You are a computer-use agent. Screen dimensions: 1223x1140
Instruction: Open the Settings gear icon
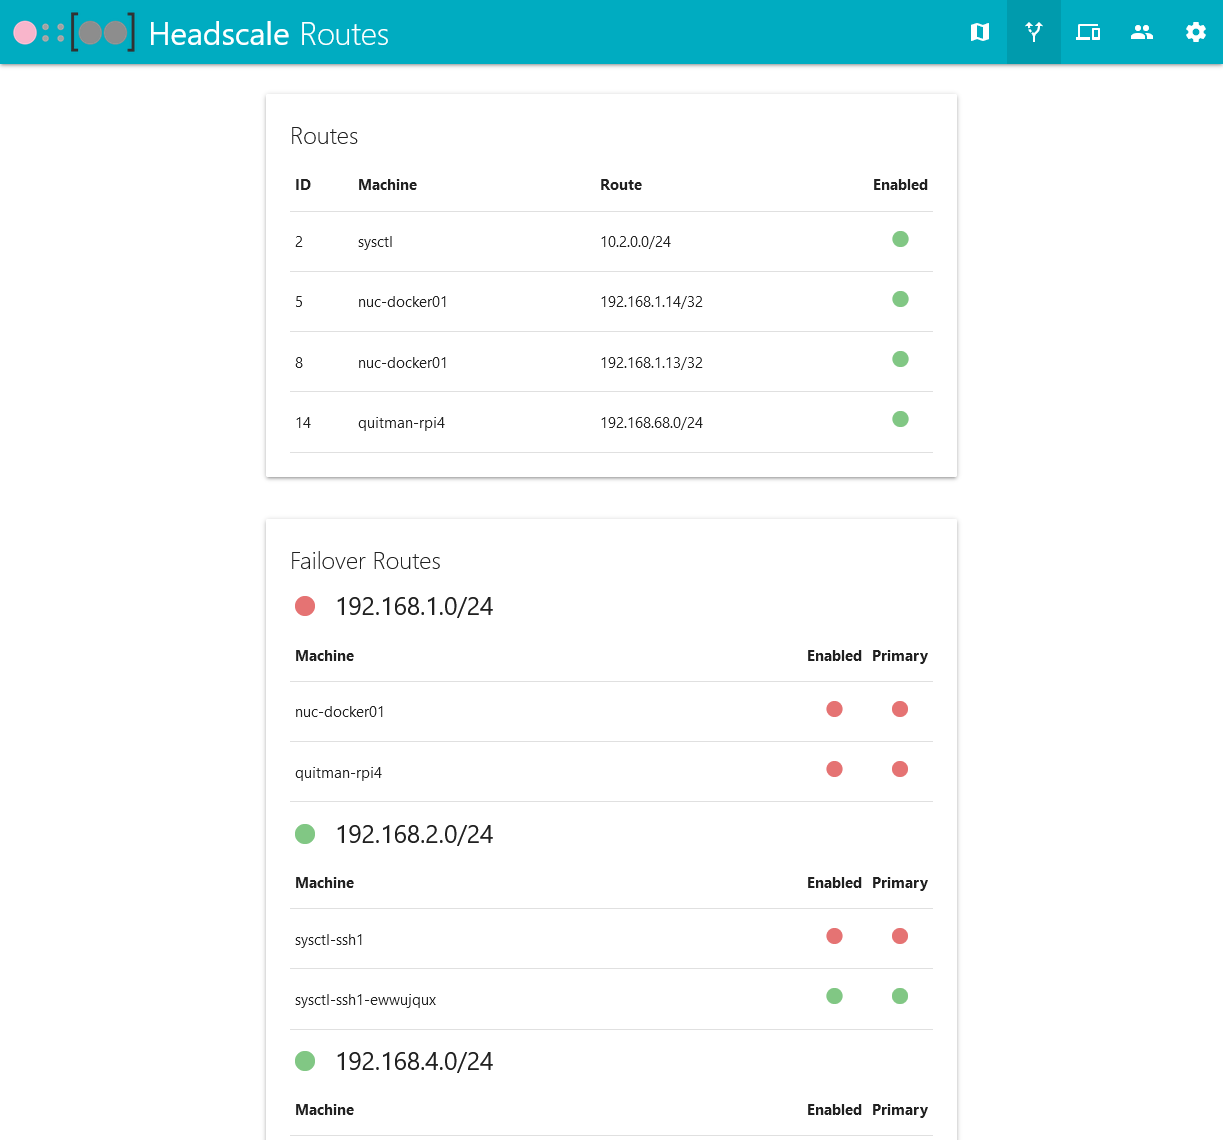[1196, 32]
